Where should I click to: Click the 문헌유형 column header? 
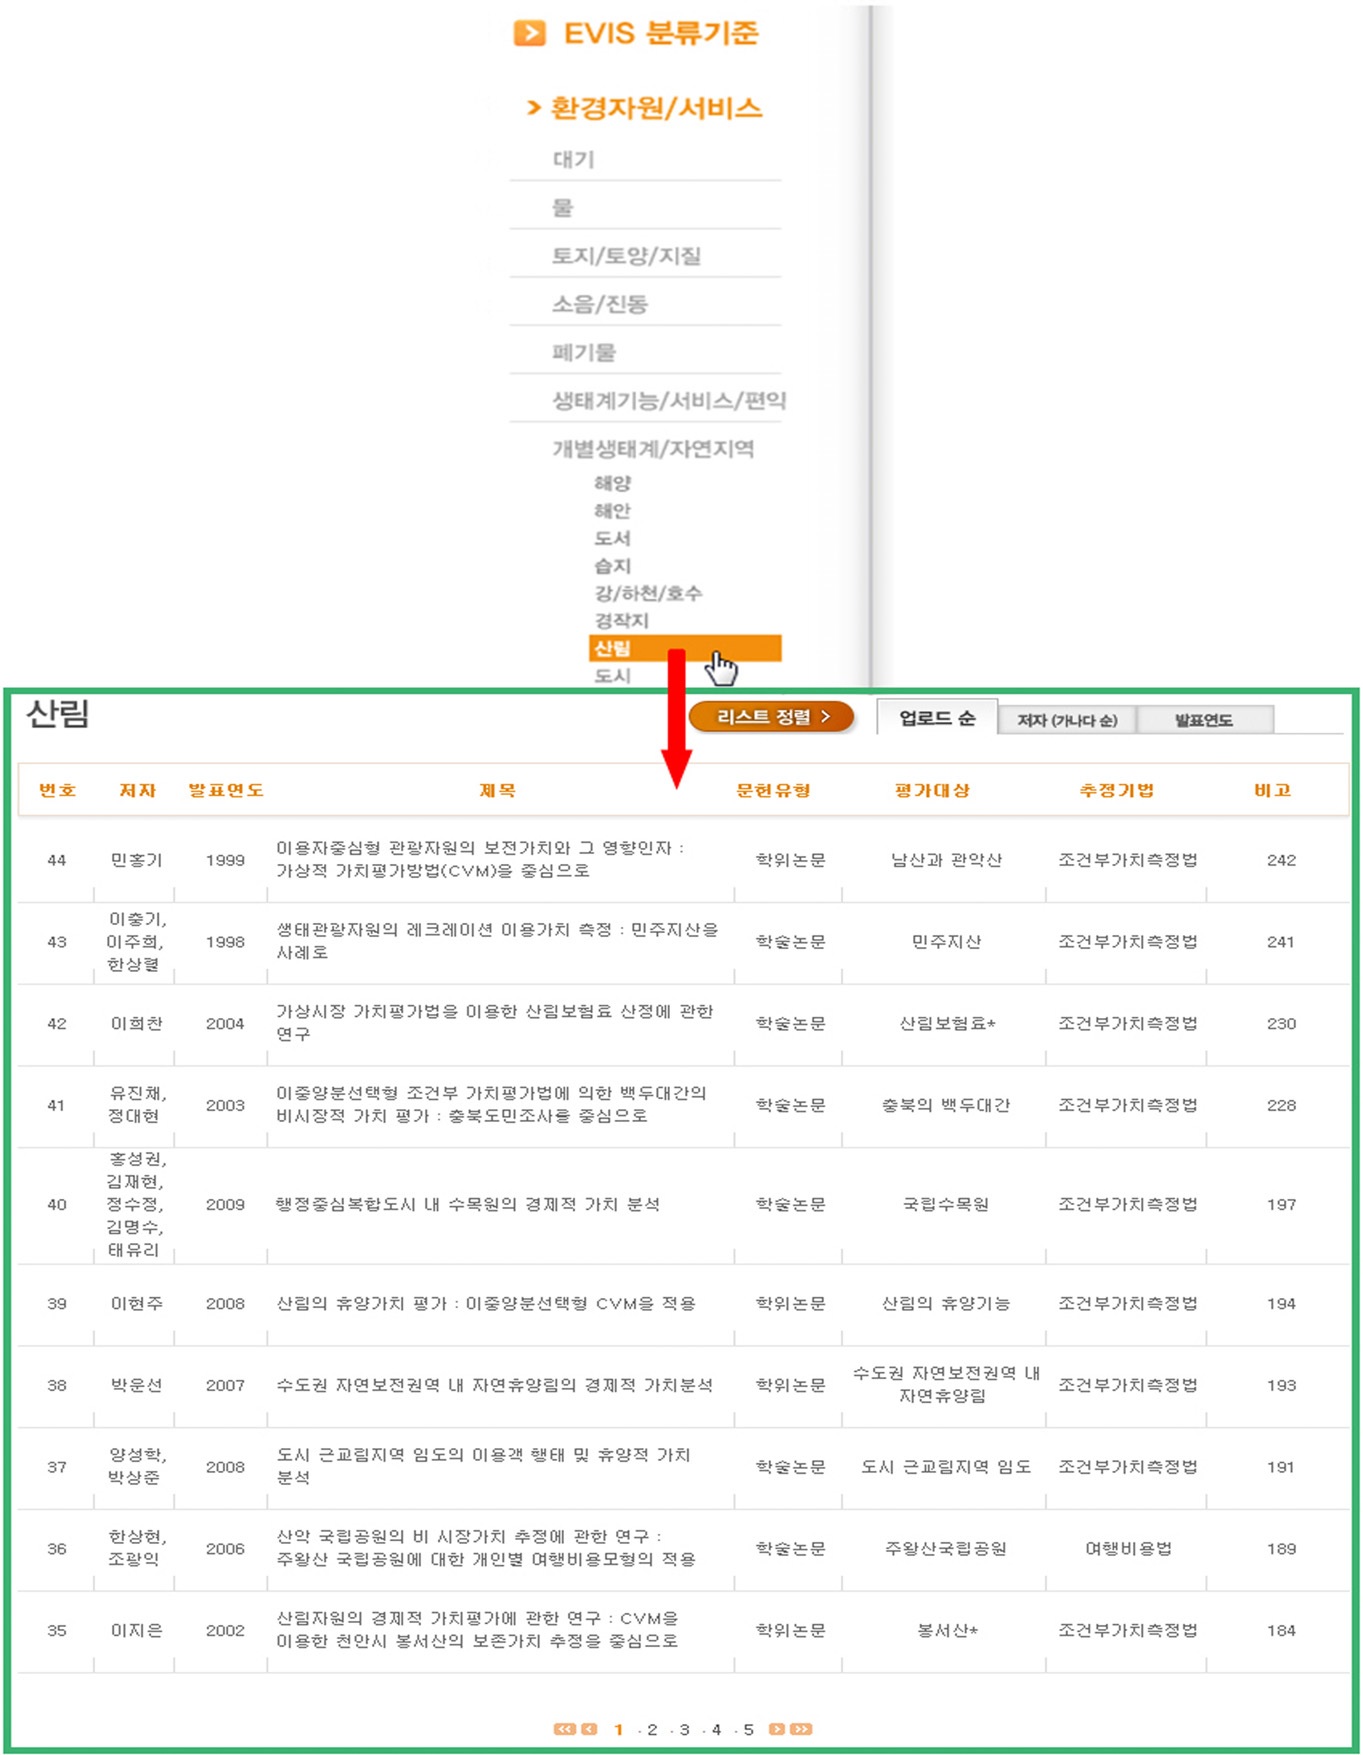coord(773,790)
